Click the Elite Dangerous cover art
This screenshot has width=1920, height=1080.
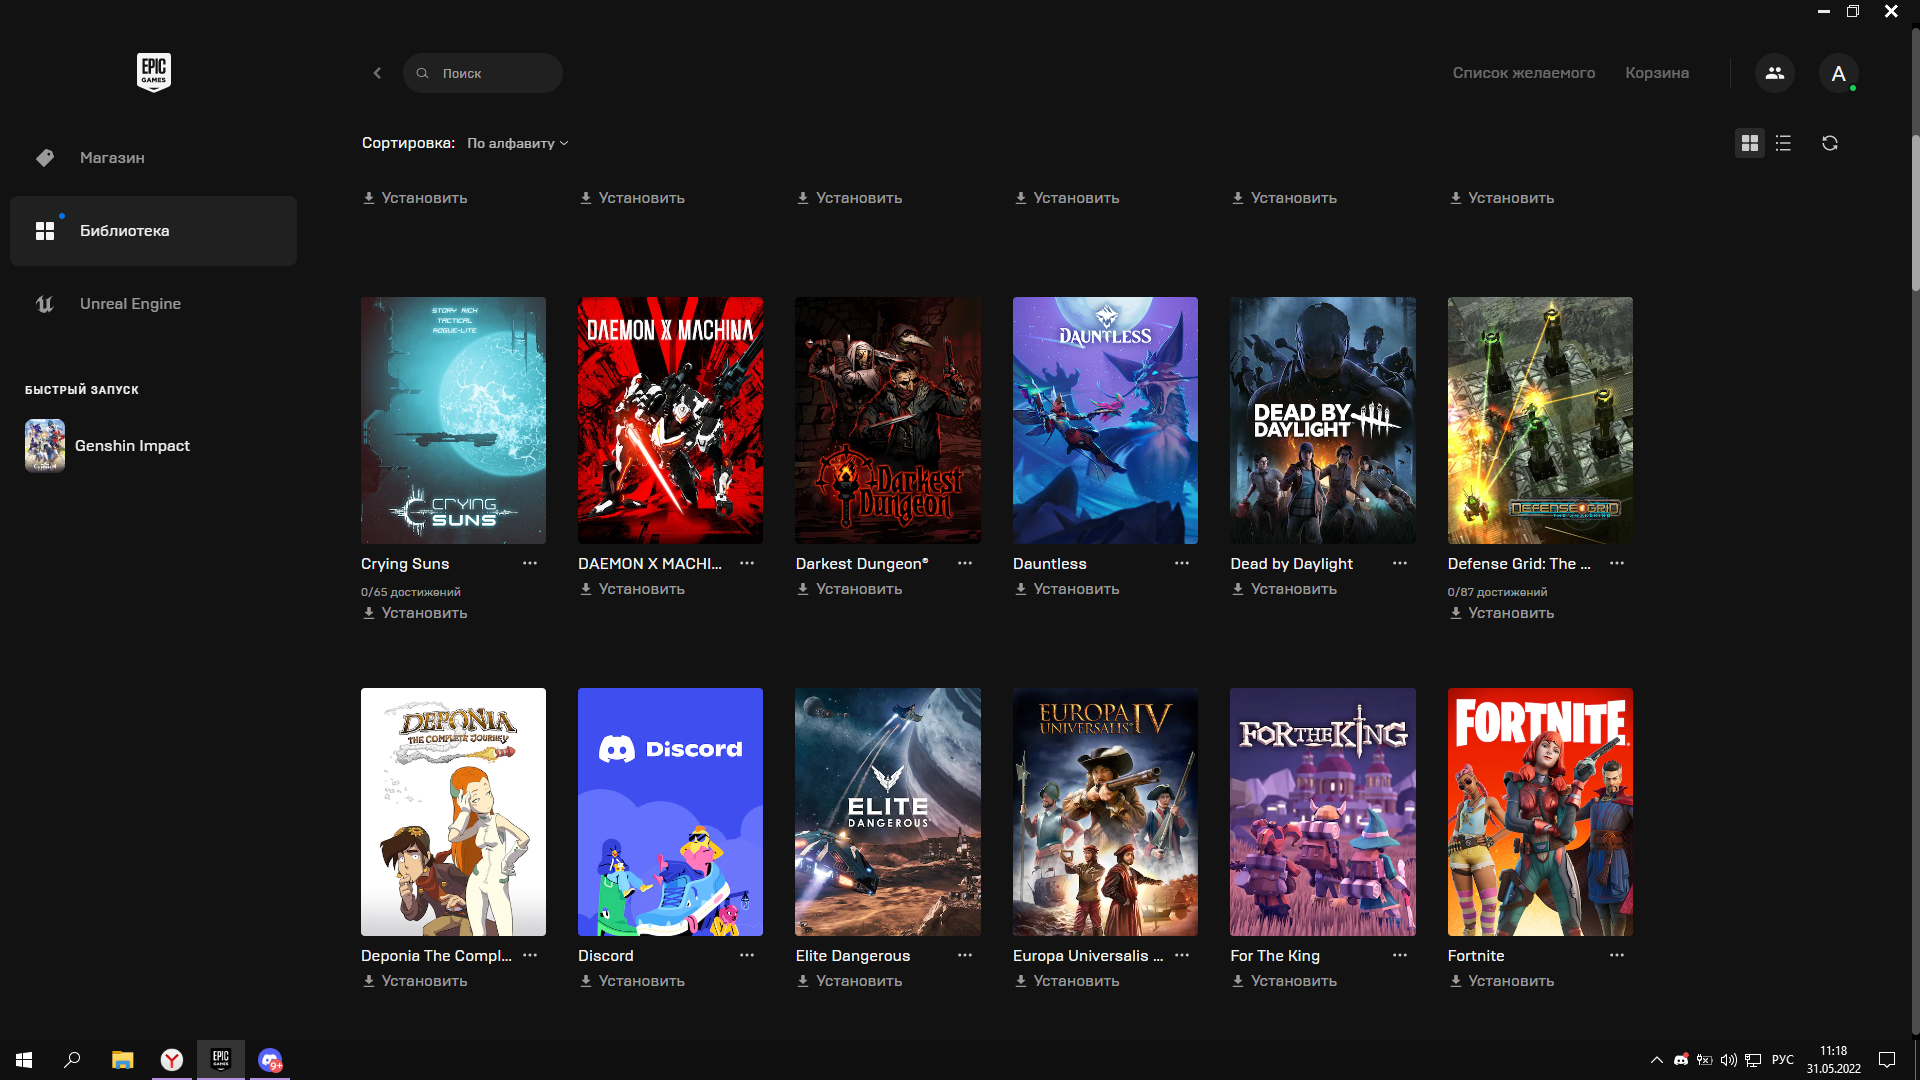click(888, 812)
